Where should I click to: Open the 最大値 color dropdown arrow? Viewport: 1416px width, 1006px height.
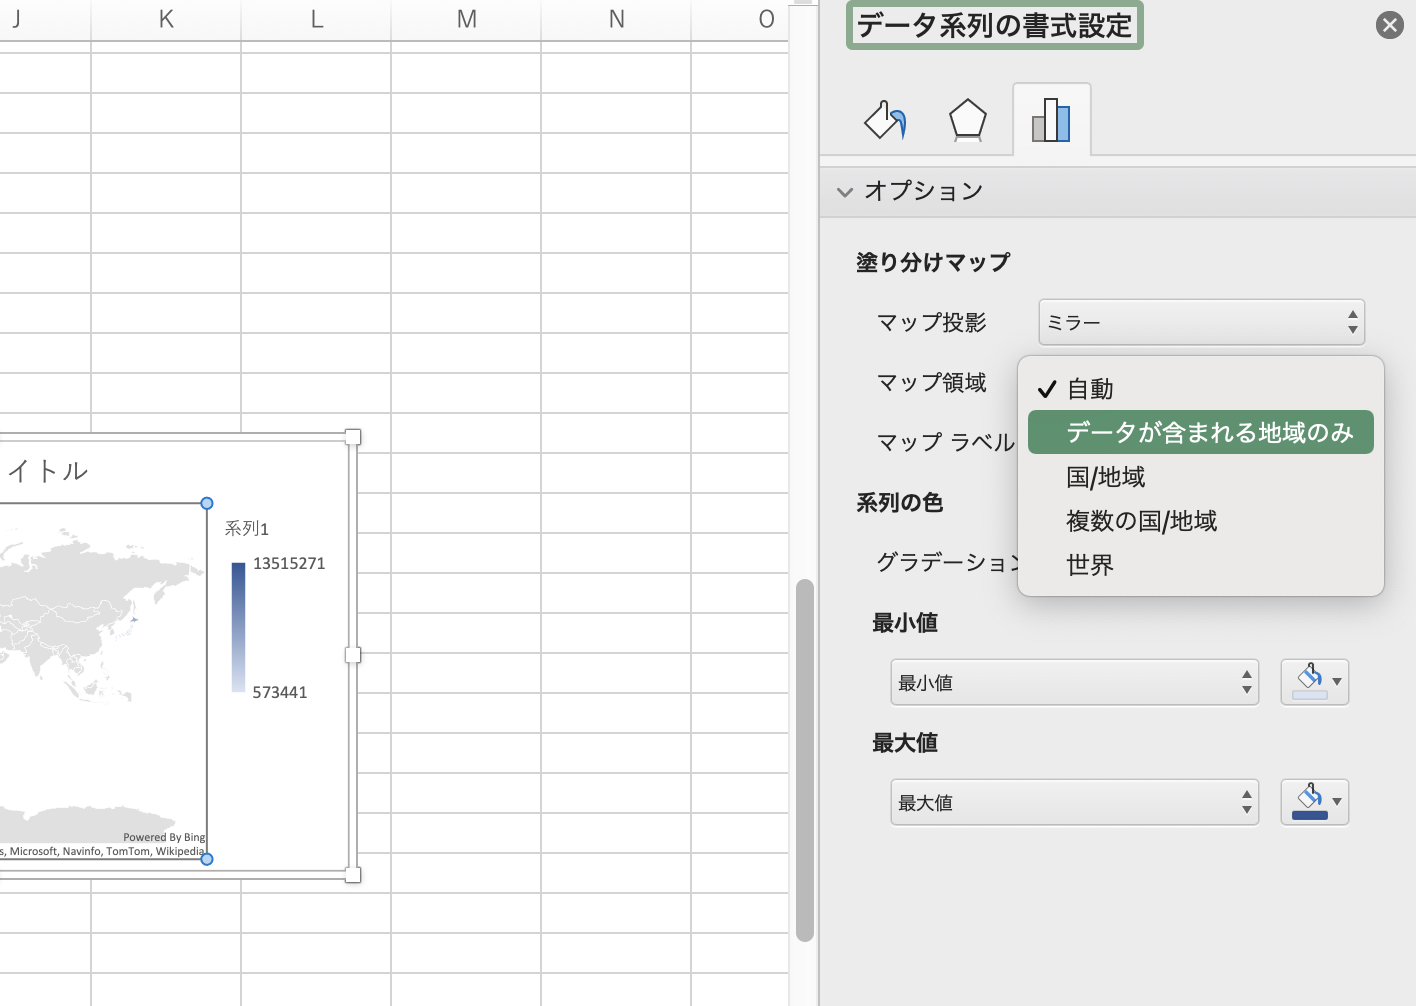(x=1337, y=802)
